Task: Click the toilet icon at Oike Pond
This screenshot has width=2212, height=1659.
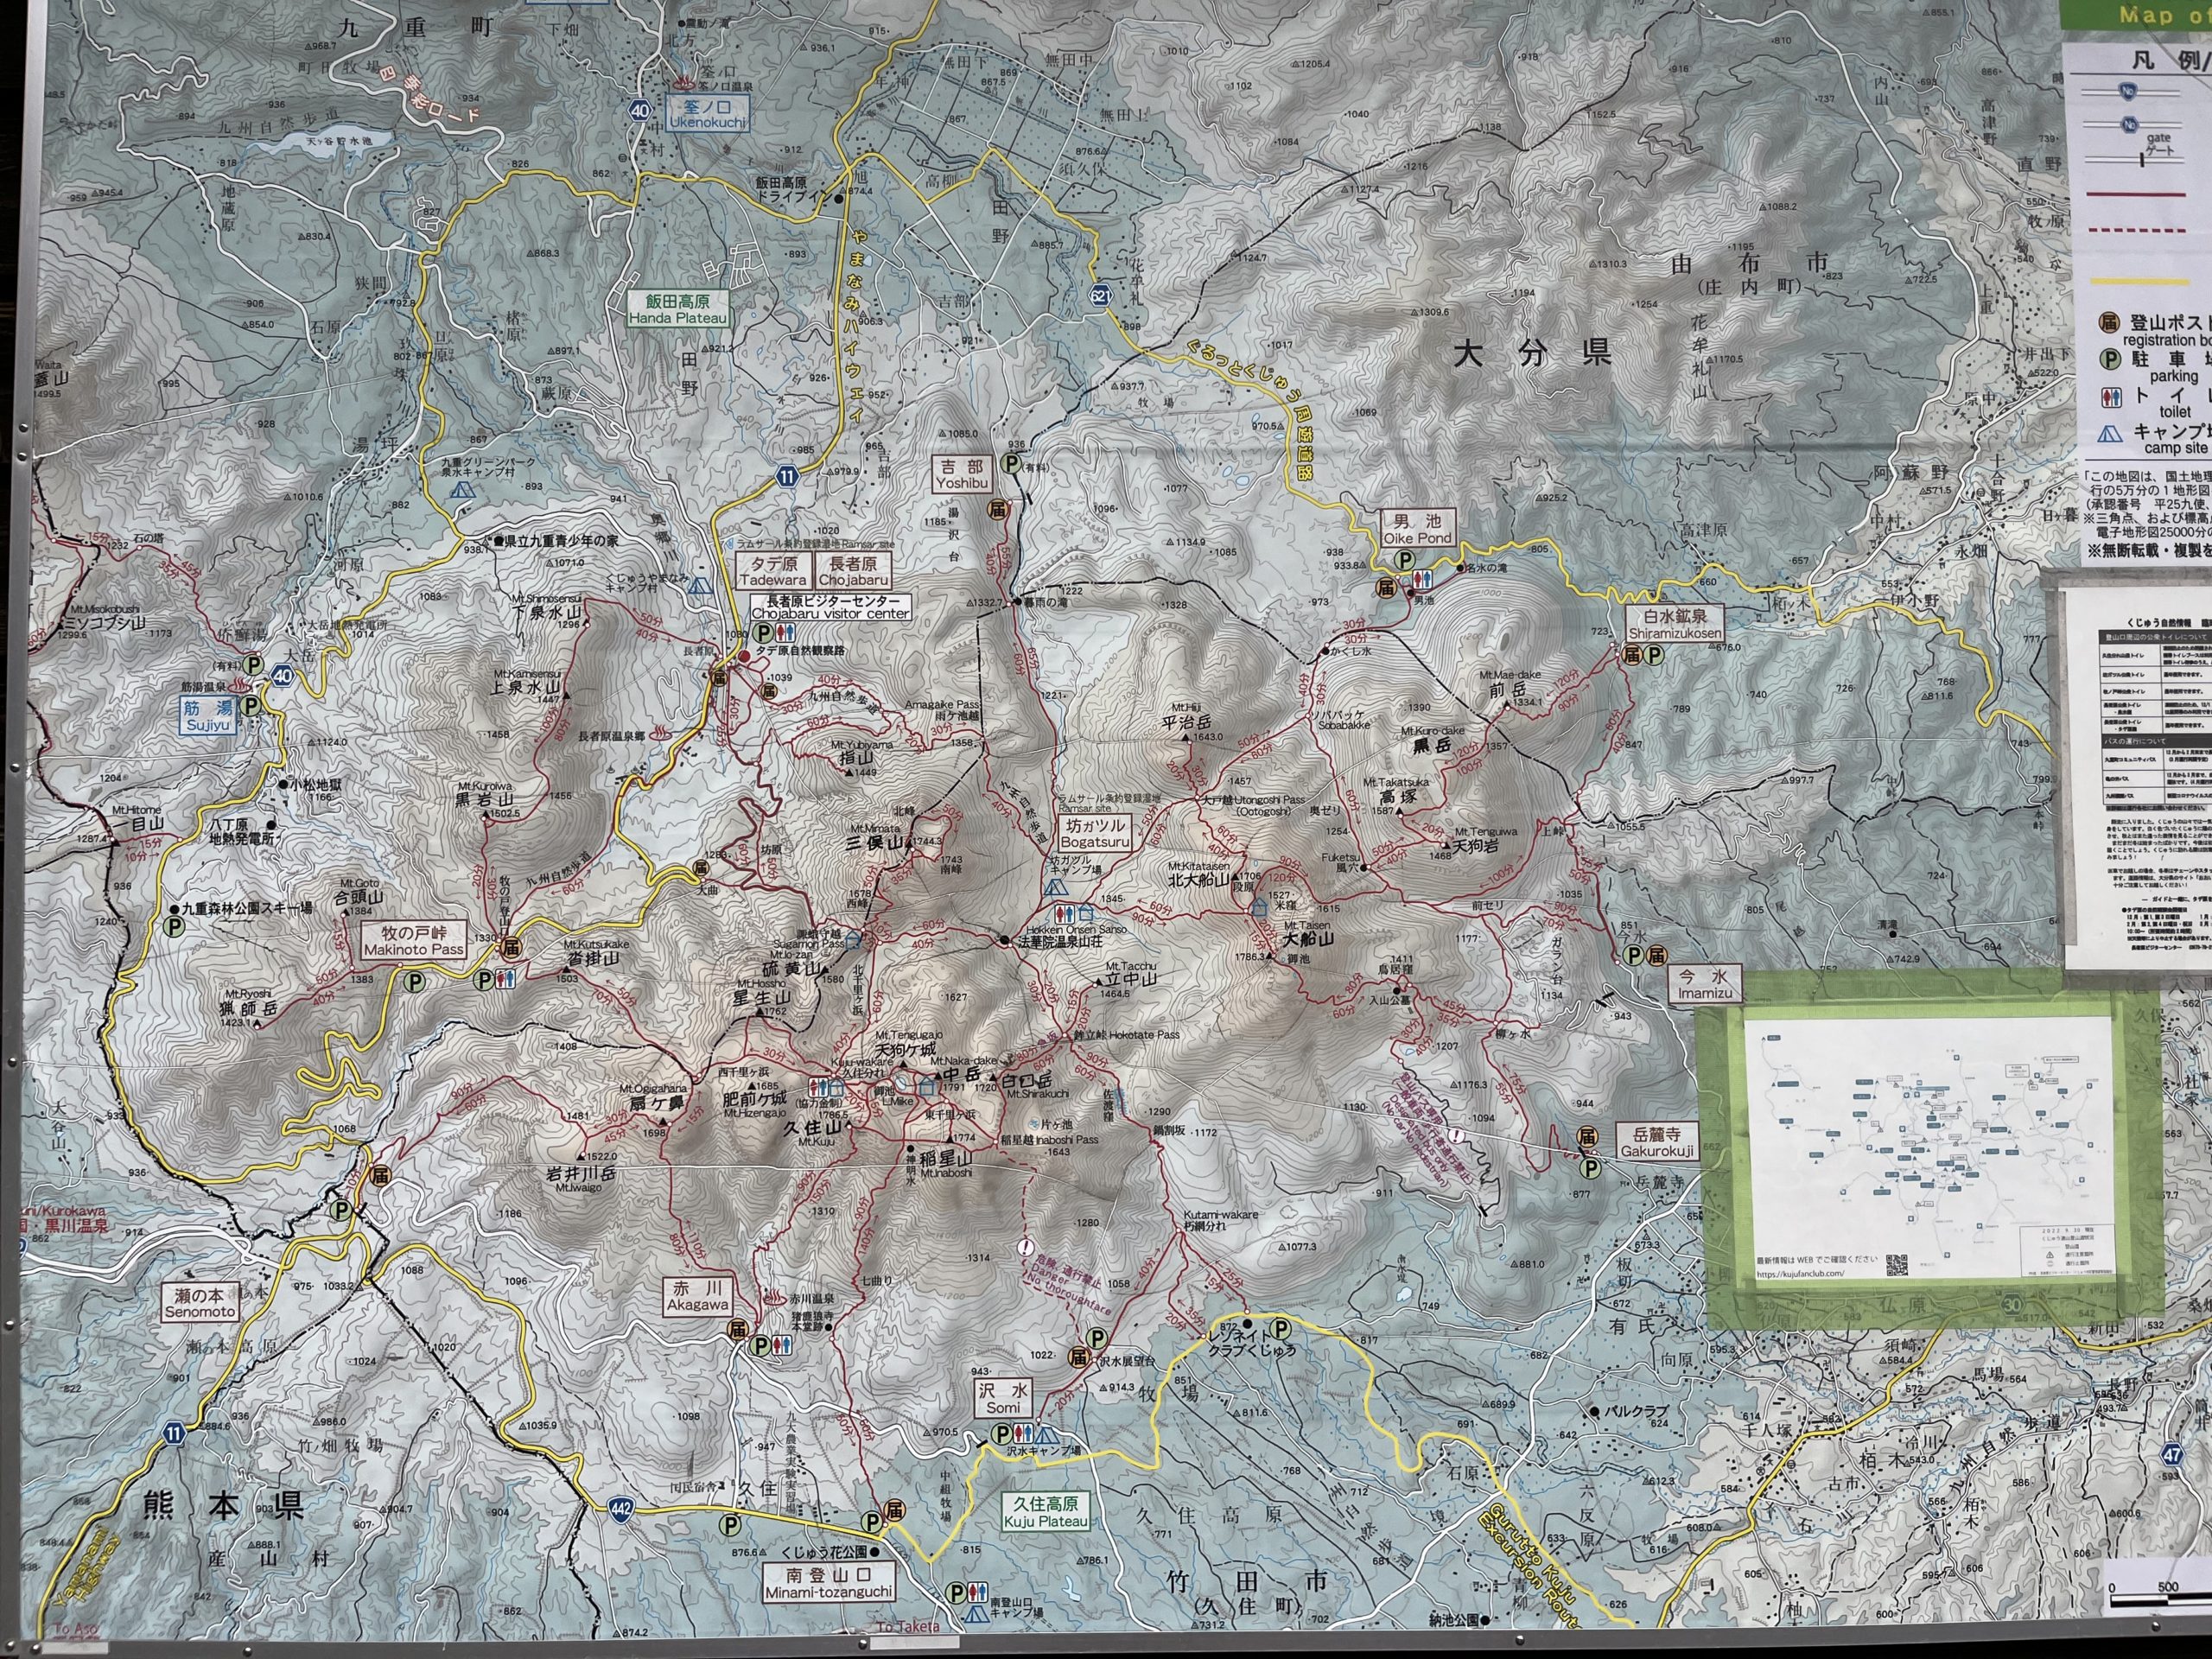Action: pyautogui.click(x=1424, y=581)
